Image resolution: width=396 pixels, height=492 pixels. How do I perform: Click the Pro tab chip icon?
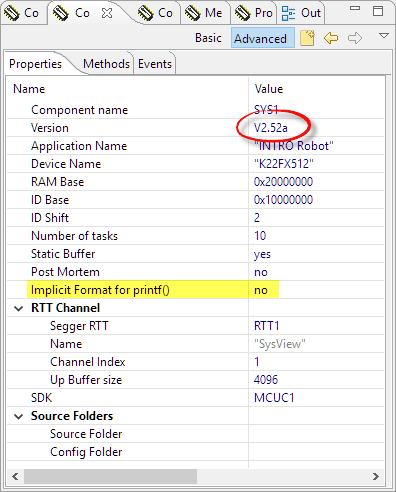coord(242,13)
